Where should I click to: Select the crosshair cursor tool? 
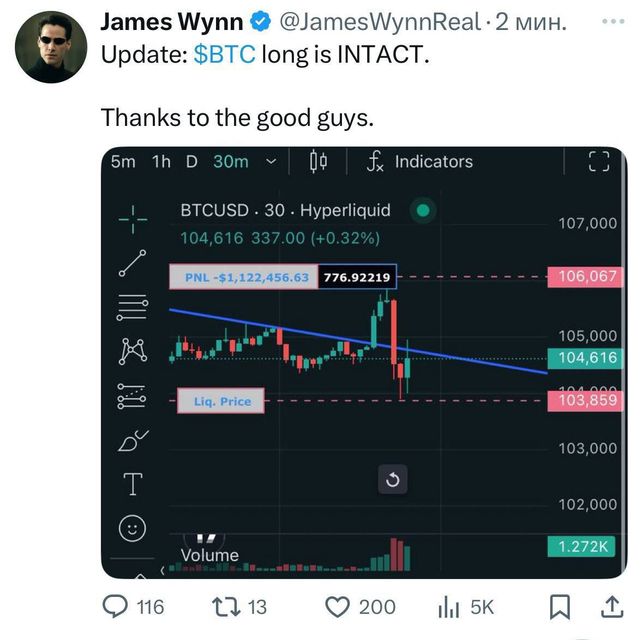pyautogui.click(x=132, y=219)
